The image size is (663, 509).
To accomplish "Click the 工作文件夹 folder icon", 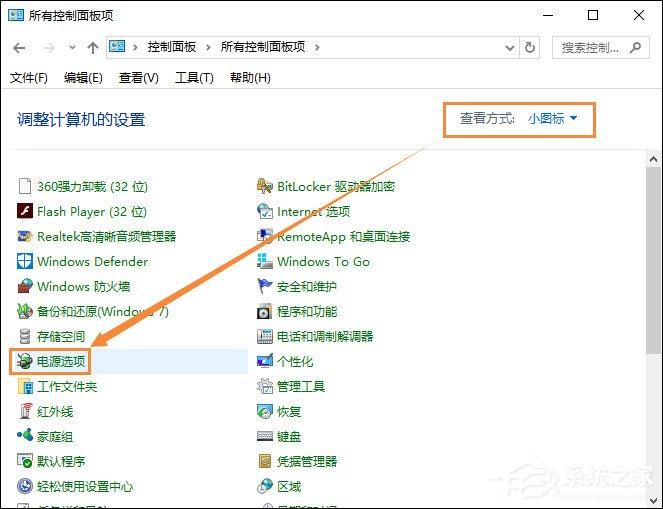I will (25, 386).
